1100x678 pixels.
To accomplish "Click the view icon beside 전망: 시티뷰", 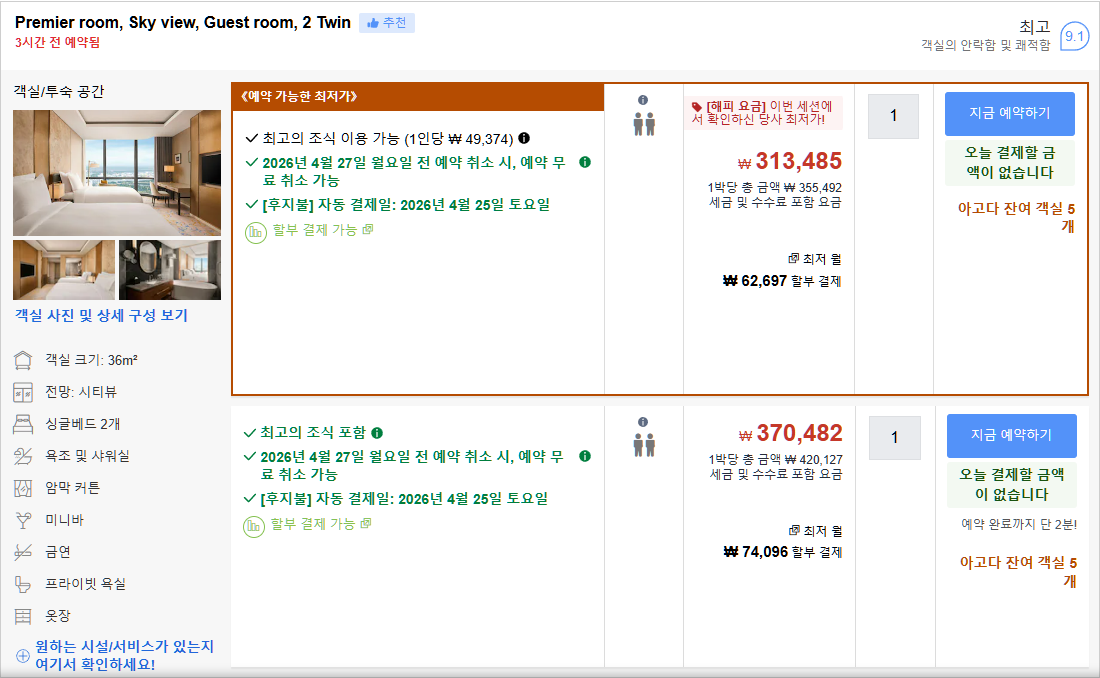I will [23, 392].
